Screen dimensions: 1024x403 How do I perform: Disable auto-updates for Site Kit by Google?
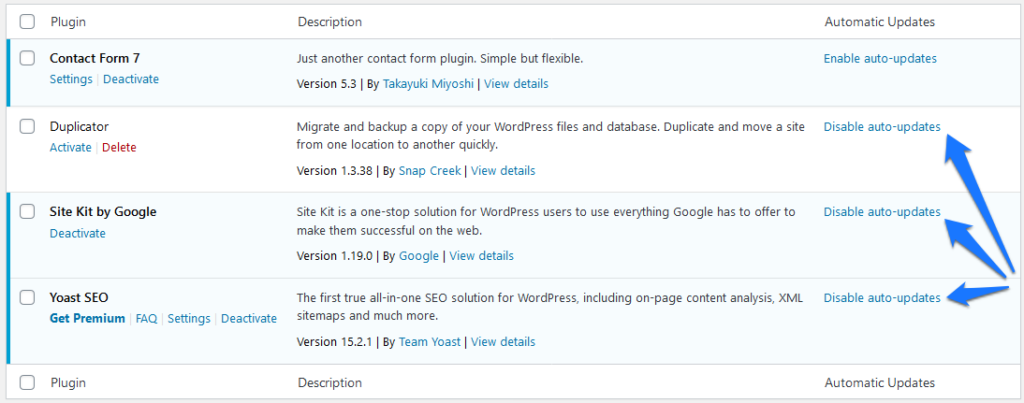pyautogui.click(x=882, y=212)
